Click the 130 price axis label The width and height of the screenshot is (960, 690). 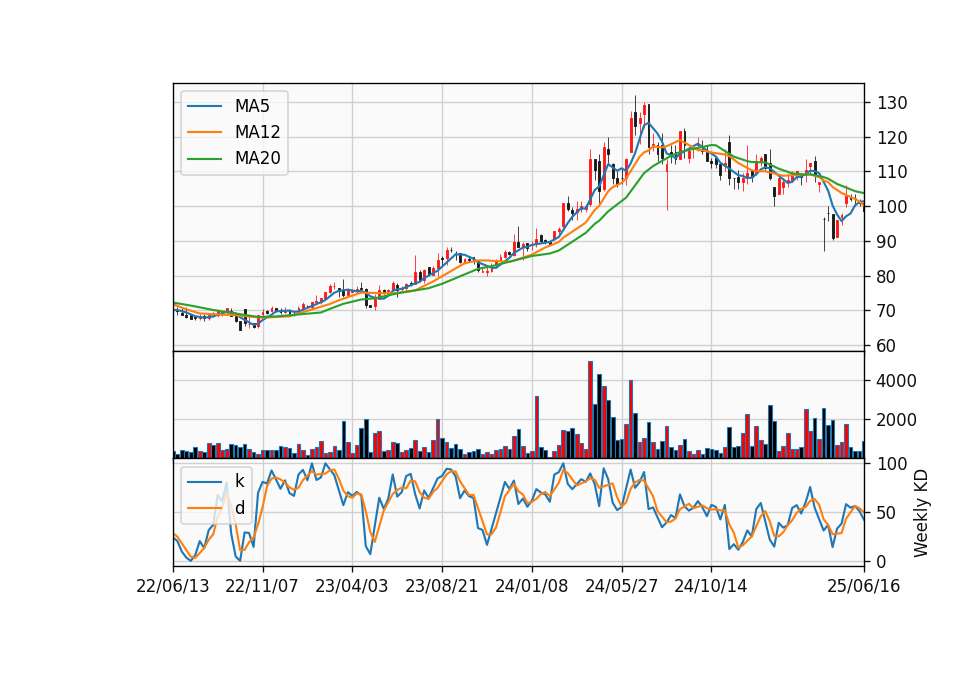coord(892,103)
